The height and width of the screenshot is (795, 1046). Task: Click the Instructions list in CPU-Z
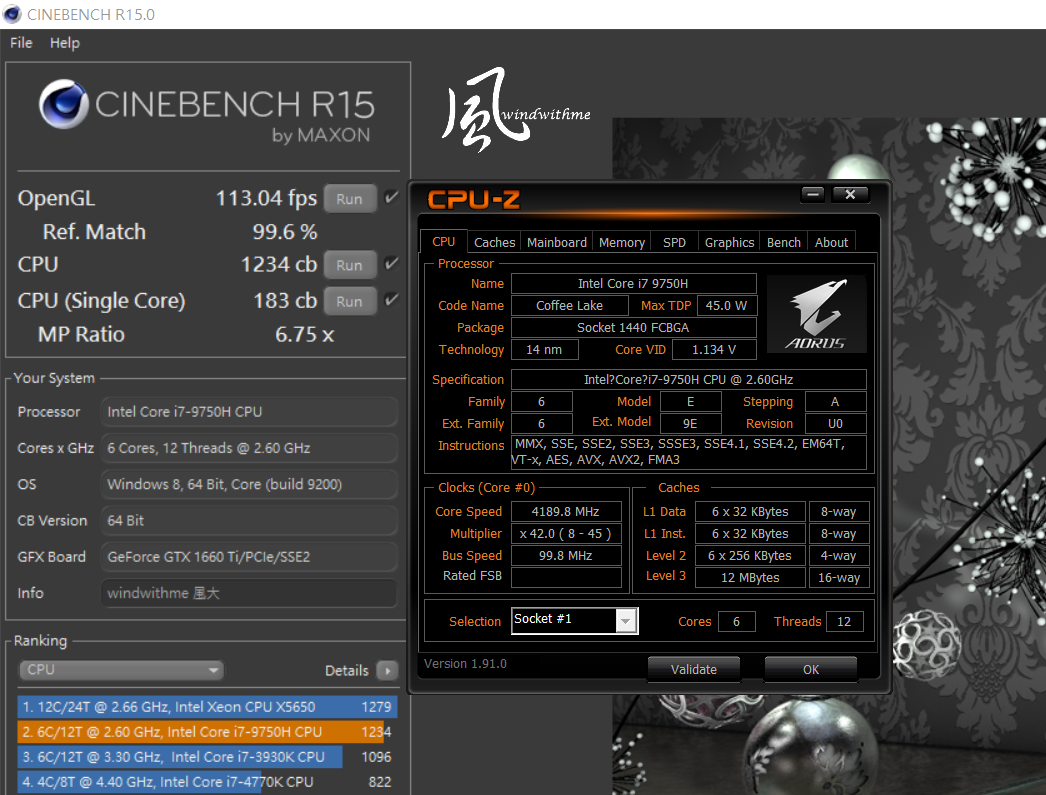click(x=688, y=452)
